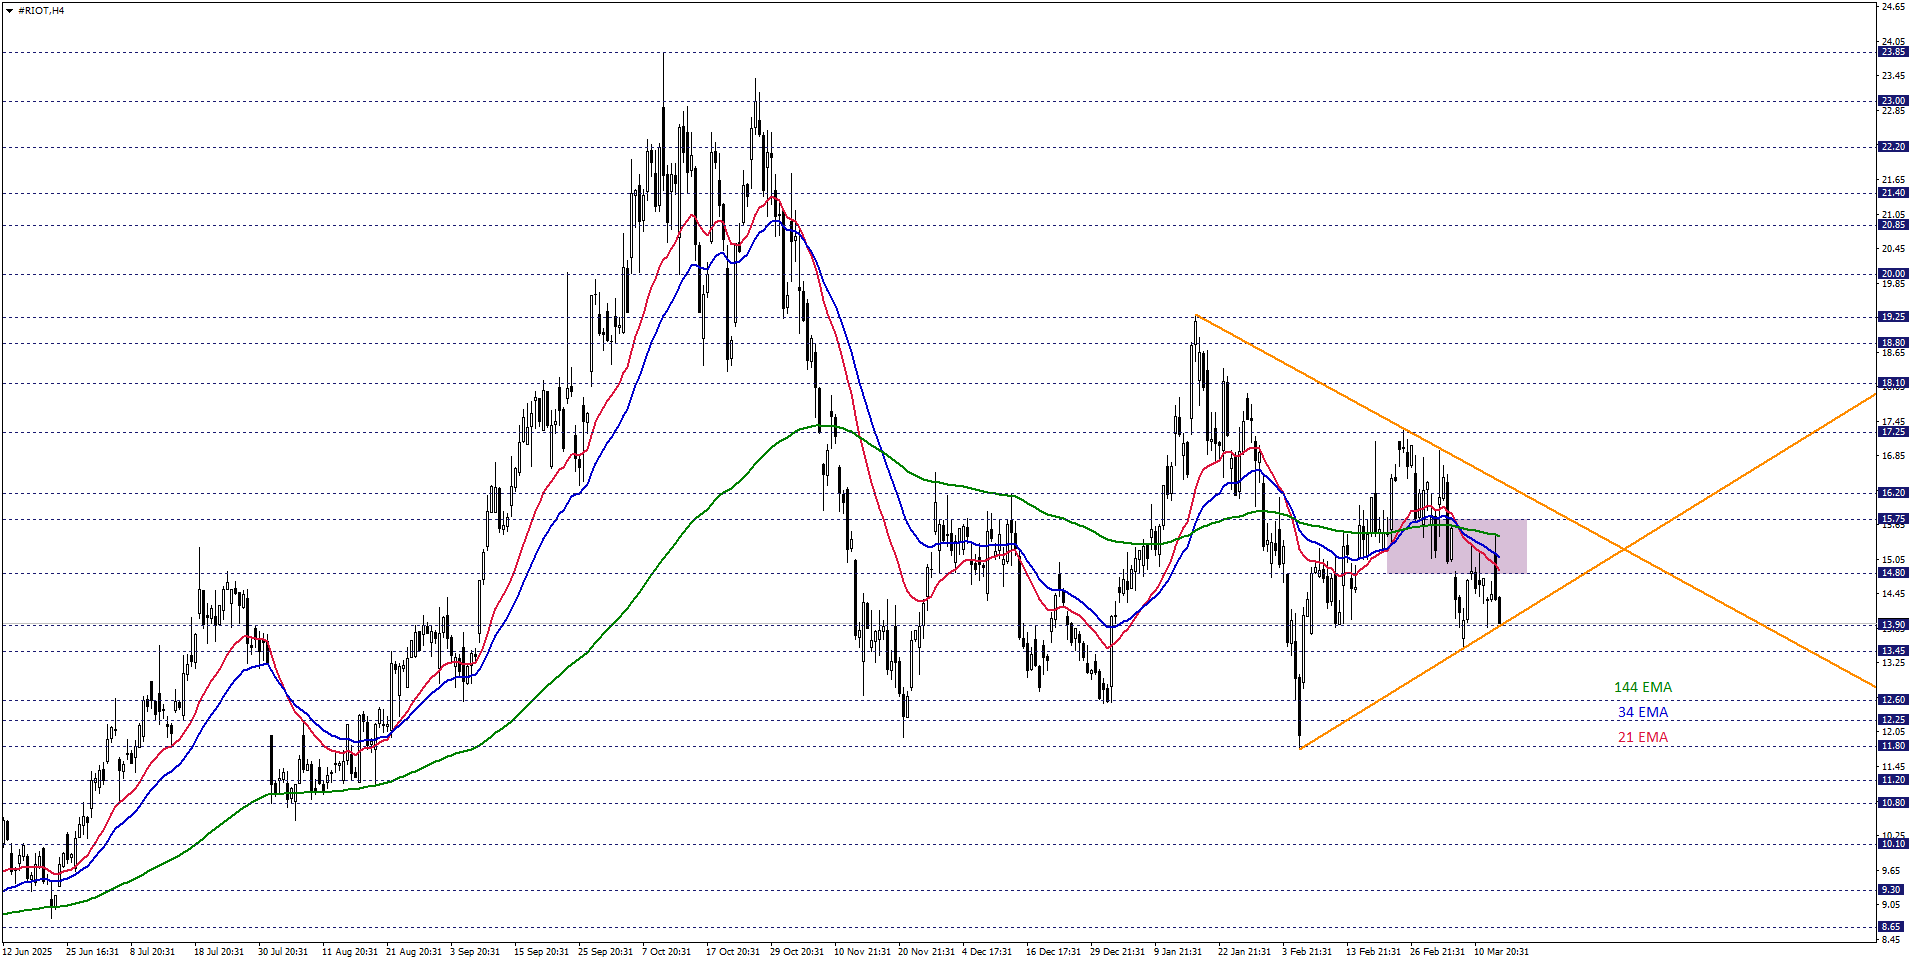Select the blue 34 EMA label
Image resolution: width=1916 pixels, height=963 pixels.
click(1642, 712)
